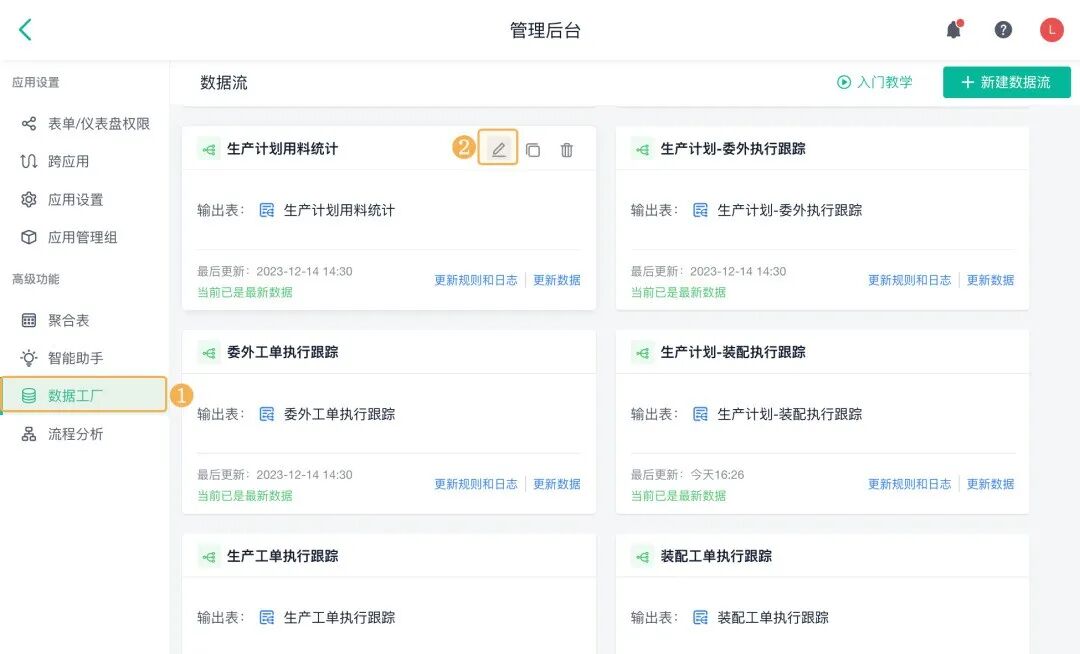
Task: Edit the 生产计划用料统计 data flow
Action: [x=498, y=148]
